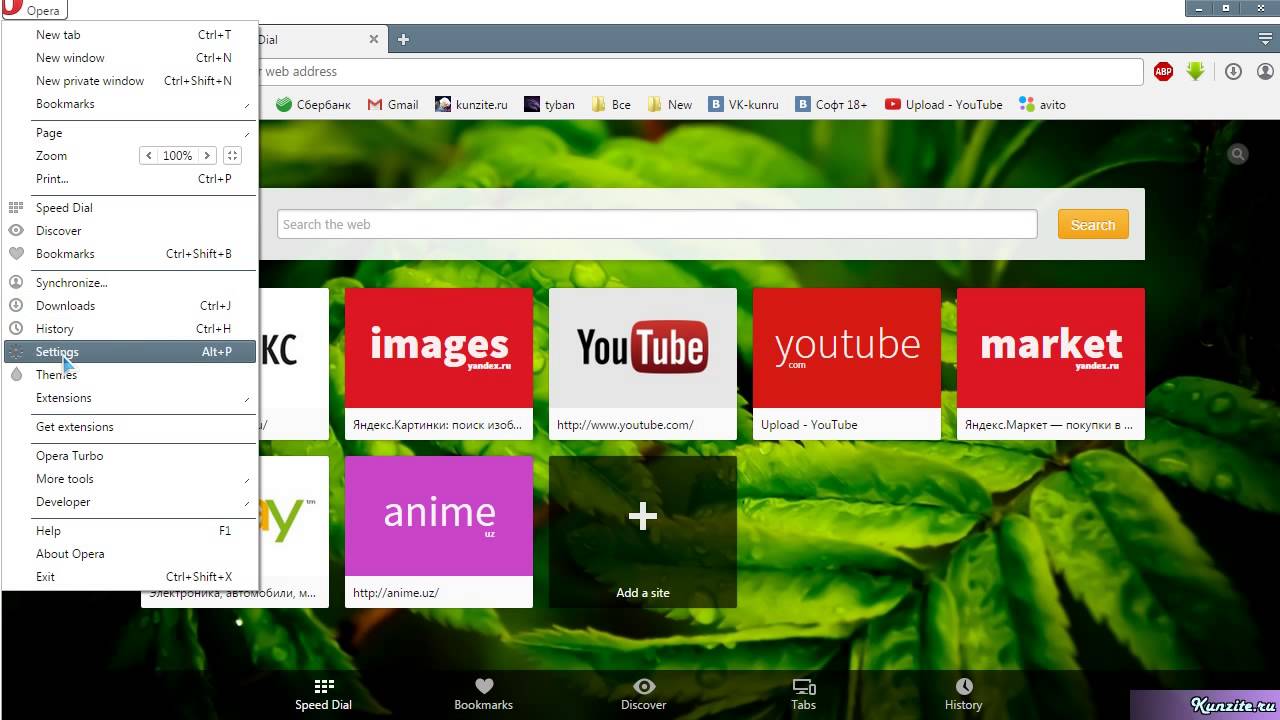
Task: Open the tab menu icon at top right
Action: (x=1265, y=39)
